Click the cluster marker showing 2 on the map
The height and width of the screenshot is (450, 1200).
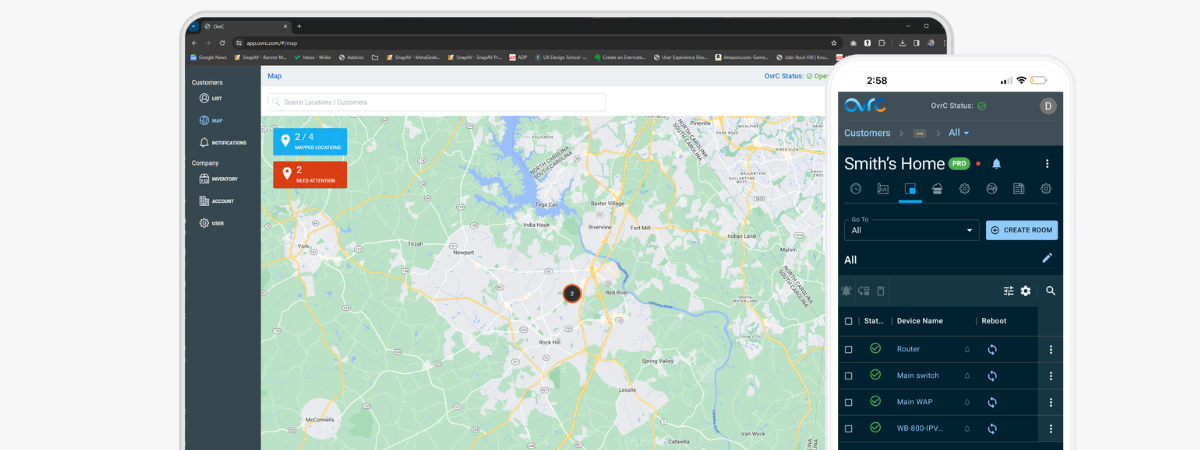tap(571, 293)
